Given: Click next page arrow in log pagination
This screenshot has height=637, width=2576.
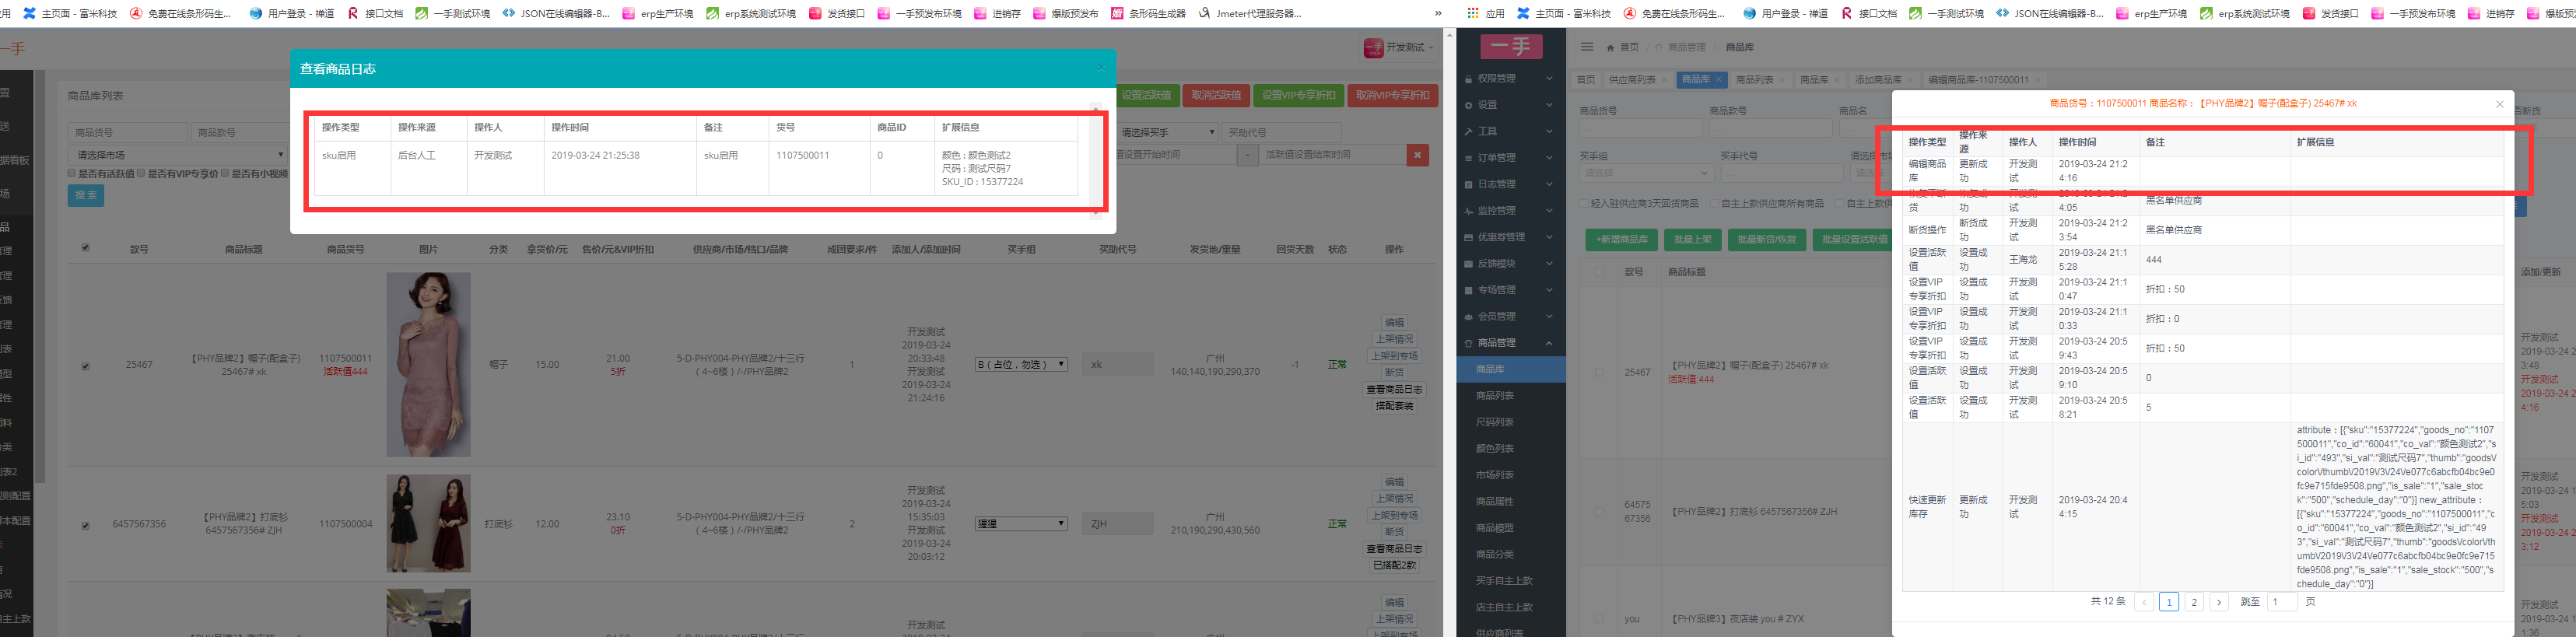Looking at the screenshot, I should (x=2219, y=602).
